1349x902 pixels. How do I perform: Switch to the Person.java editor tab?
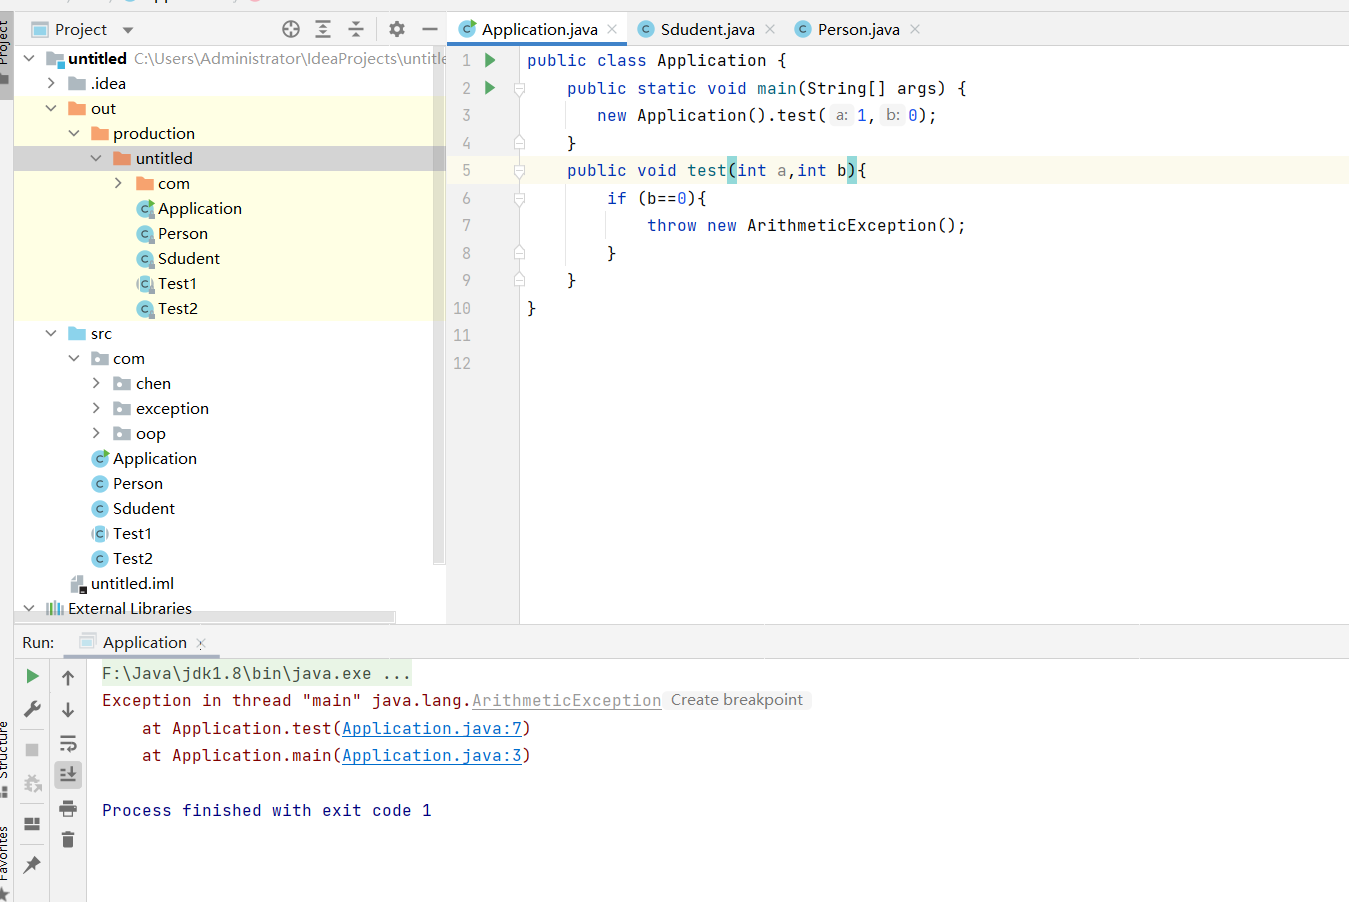click(x=858, y=29)
